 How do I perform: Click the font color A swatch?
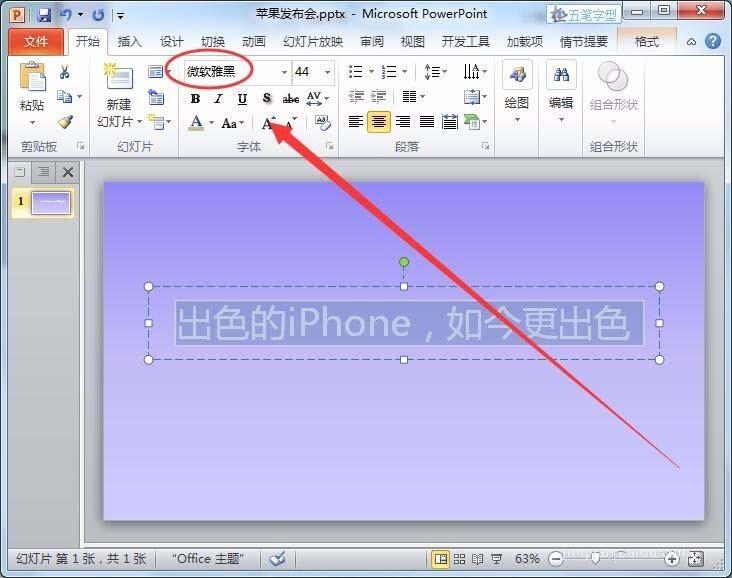tap(197, 123)
